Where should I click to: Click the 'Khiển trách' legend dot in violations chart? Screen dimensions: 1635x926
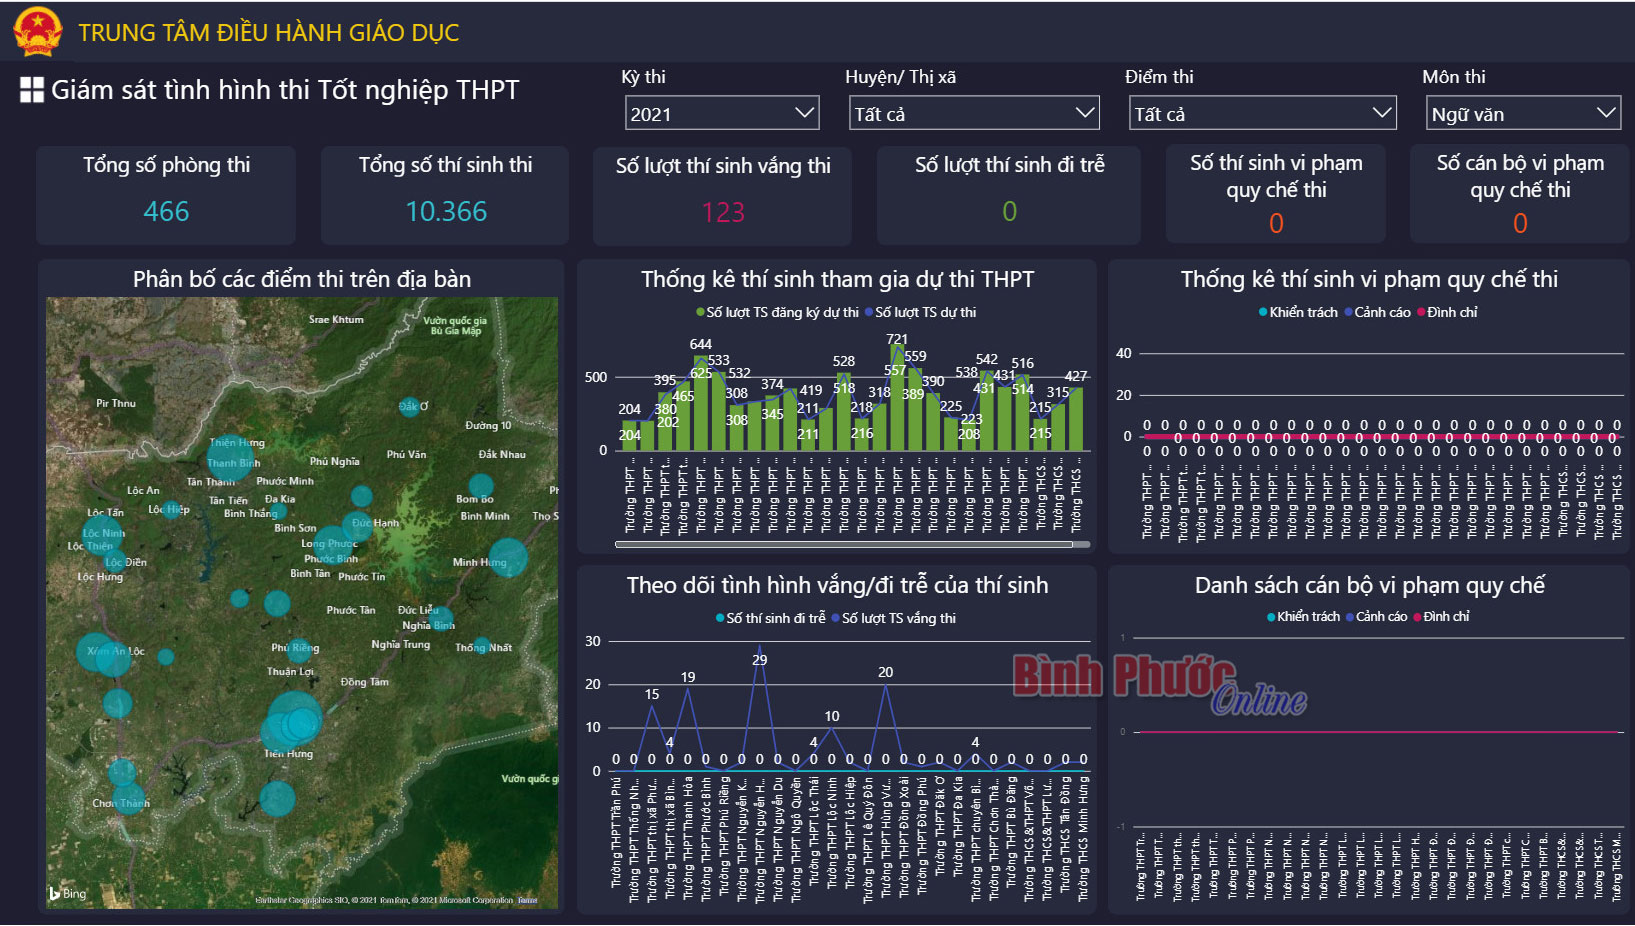1263,312
